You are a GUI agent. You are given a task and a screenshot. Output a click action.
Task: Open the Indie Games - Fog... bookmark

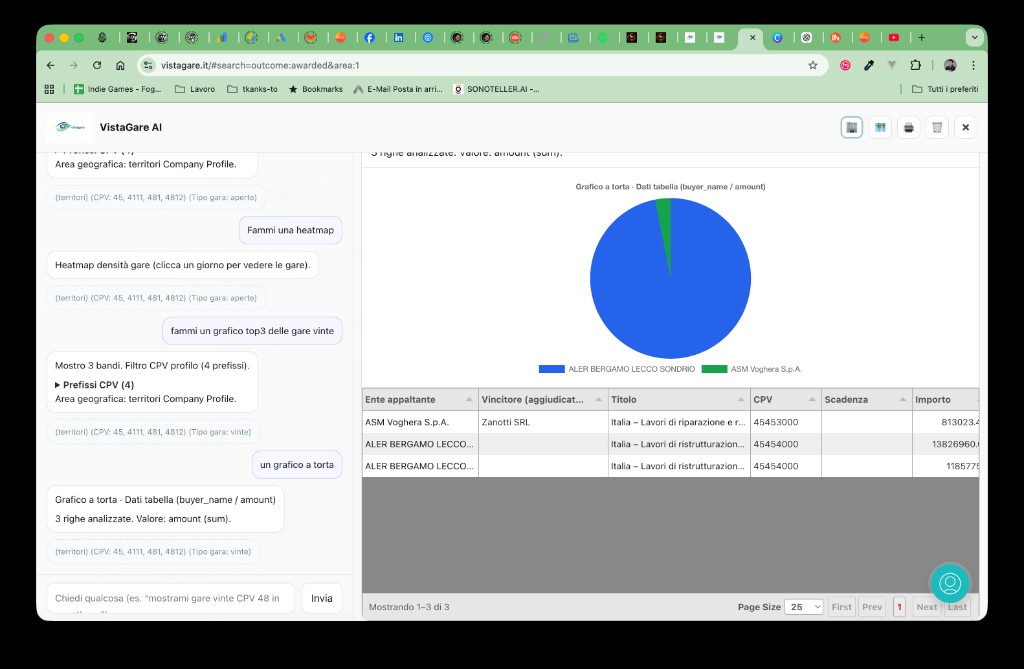coord(118,89)
